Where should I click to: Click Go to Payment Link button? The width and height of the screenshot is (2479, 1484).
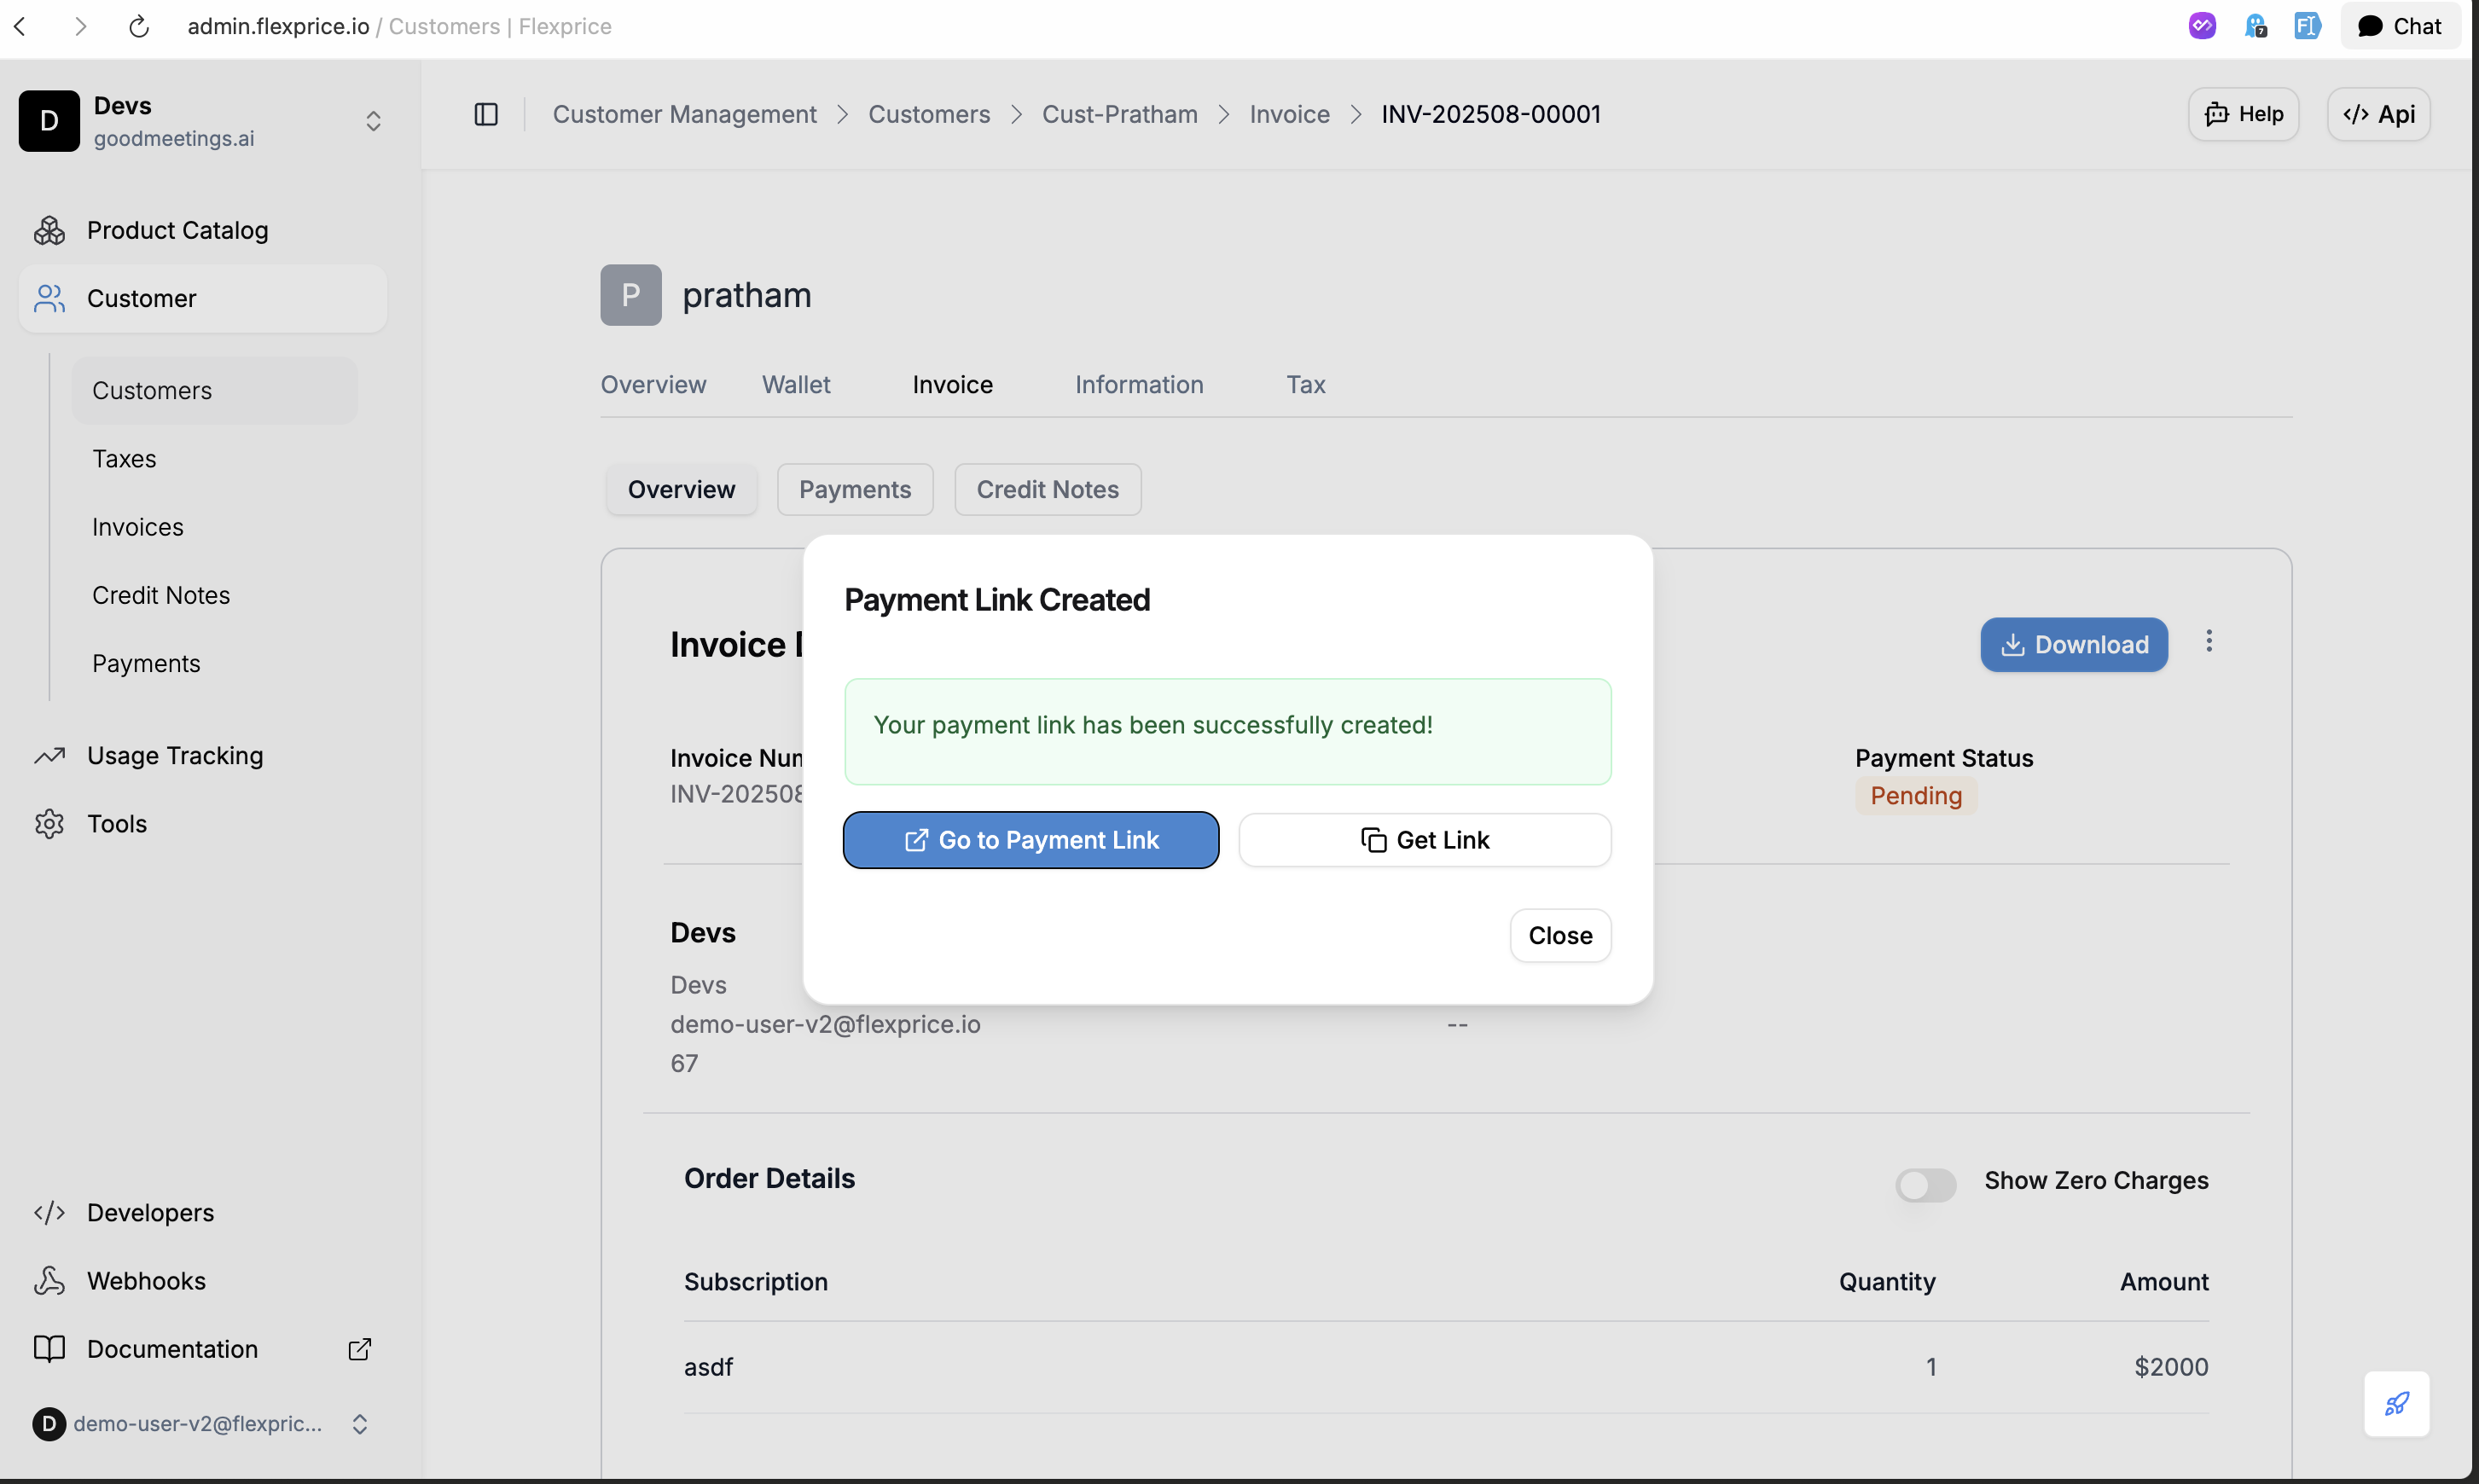(x=1030, y=840)
